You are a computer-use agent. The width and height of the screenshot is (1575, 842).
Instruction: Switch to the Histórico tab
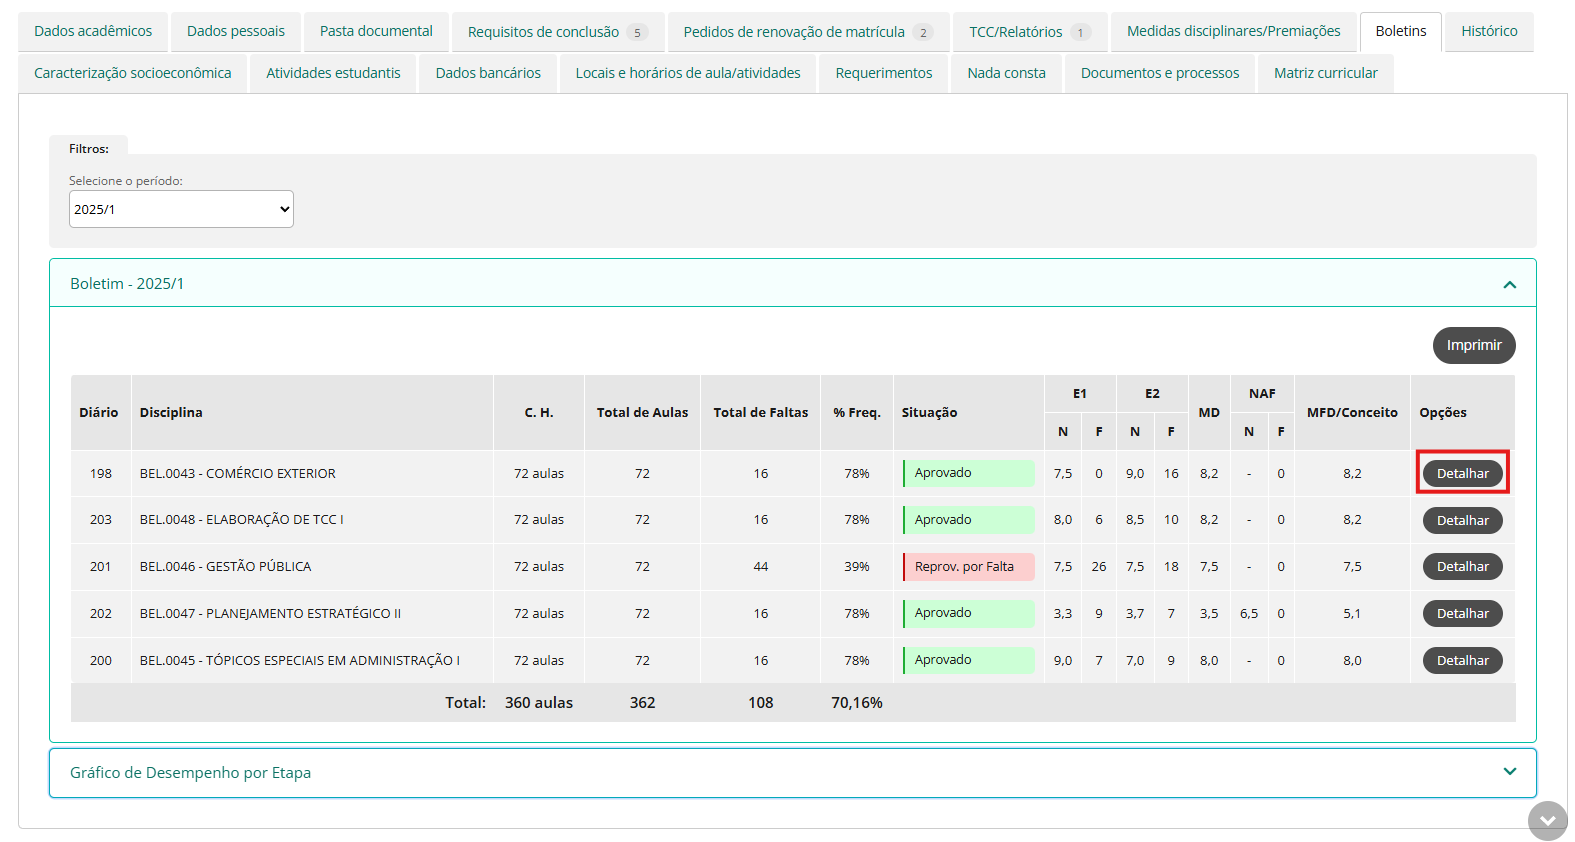pyautogui.click(x=1488, y=32)
